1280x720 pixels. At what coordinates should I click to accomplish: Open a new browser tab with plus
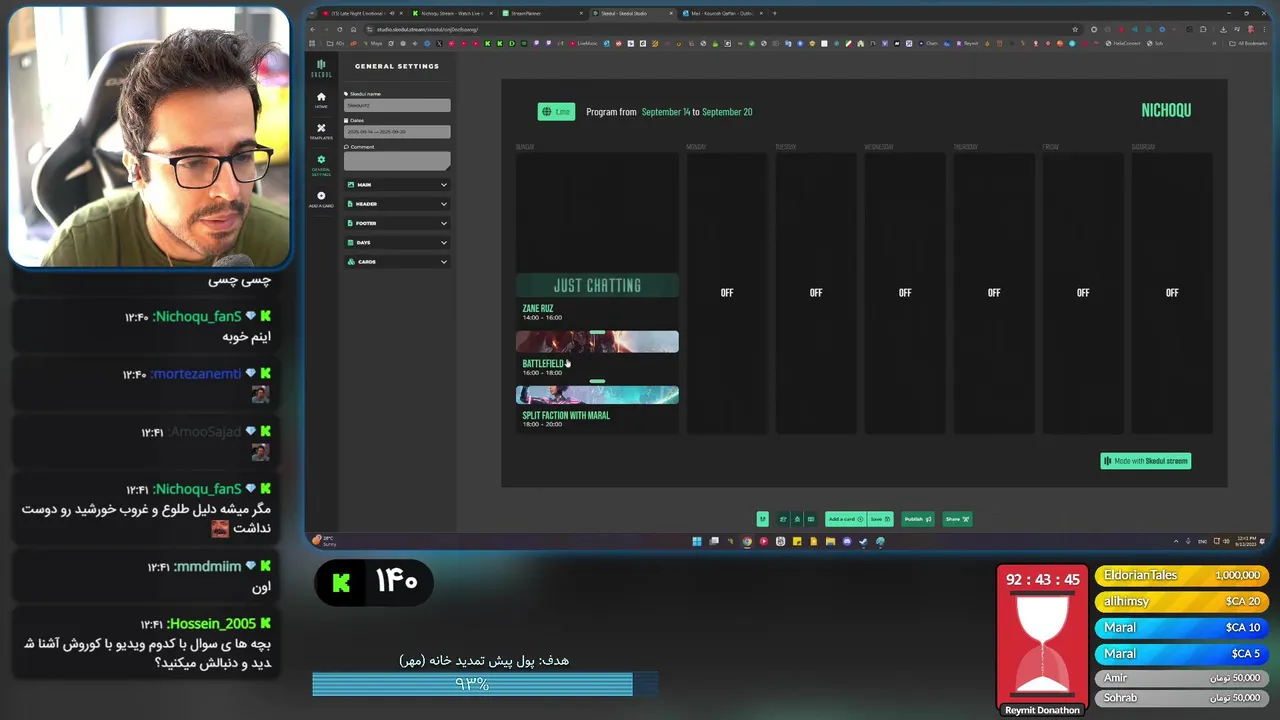(775, 13)
